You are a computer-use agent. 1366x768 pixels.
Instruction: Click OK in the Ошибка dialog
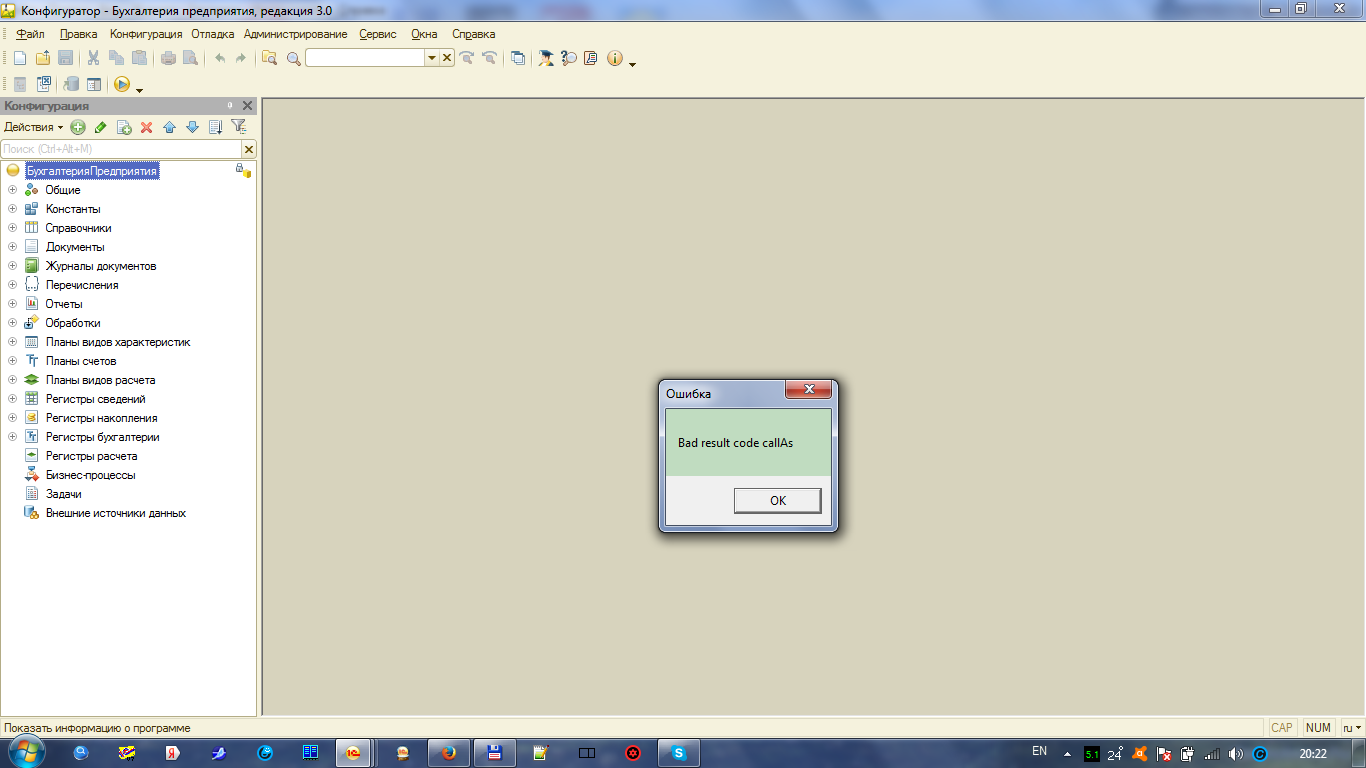point(778,501)
